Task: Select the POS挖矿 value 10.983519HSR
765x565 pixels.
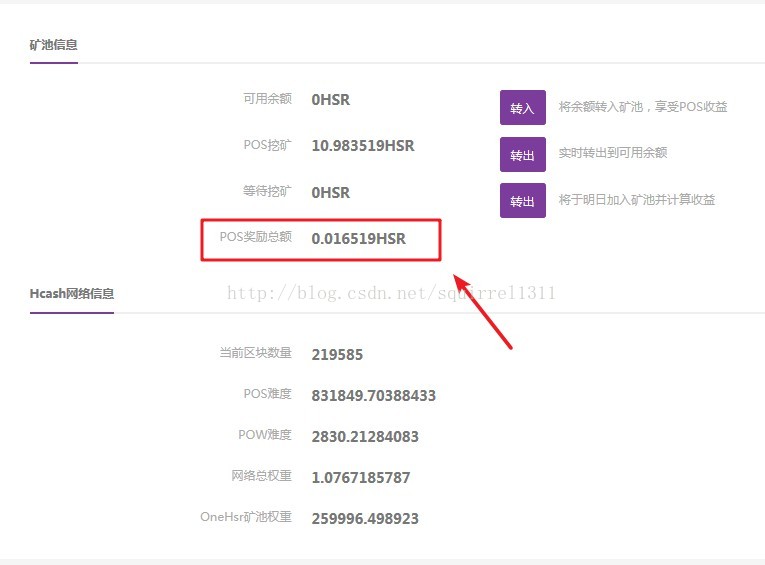Action: (363, 145)
